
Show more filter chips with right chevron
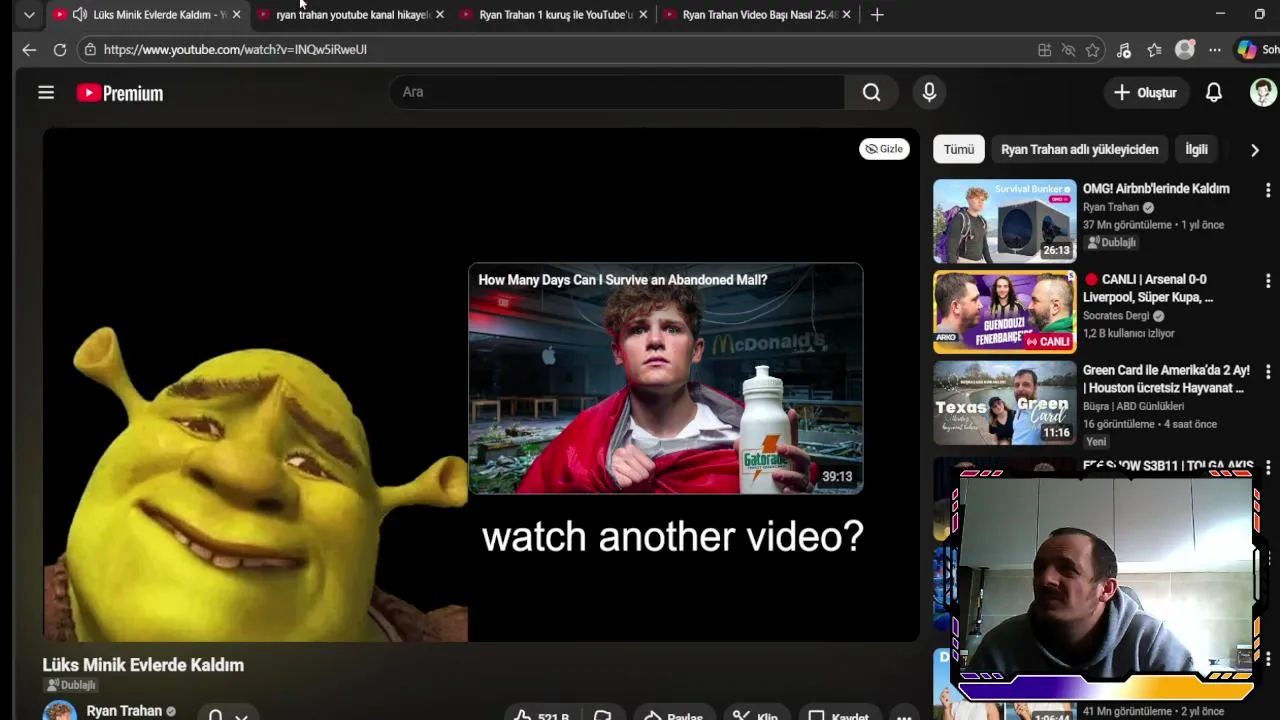pyautogui.click(x=1255, y=150)
